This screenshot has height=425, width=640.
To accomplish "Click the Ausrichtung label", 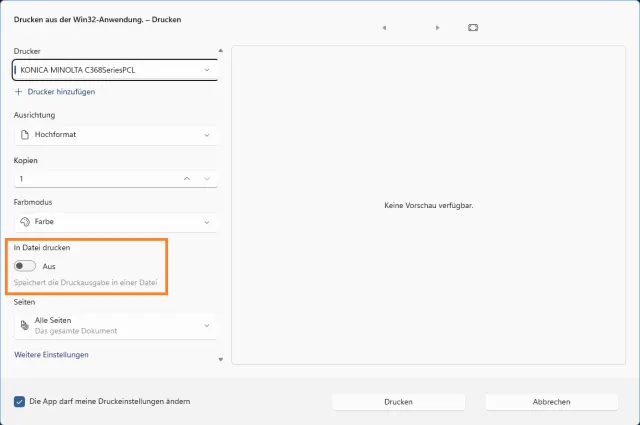I will [34, 115].
